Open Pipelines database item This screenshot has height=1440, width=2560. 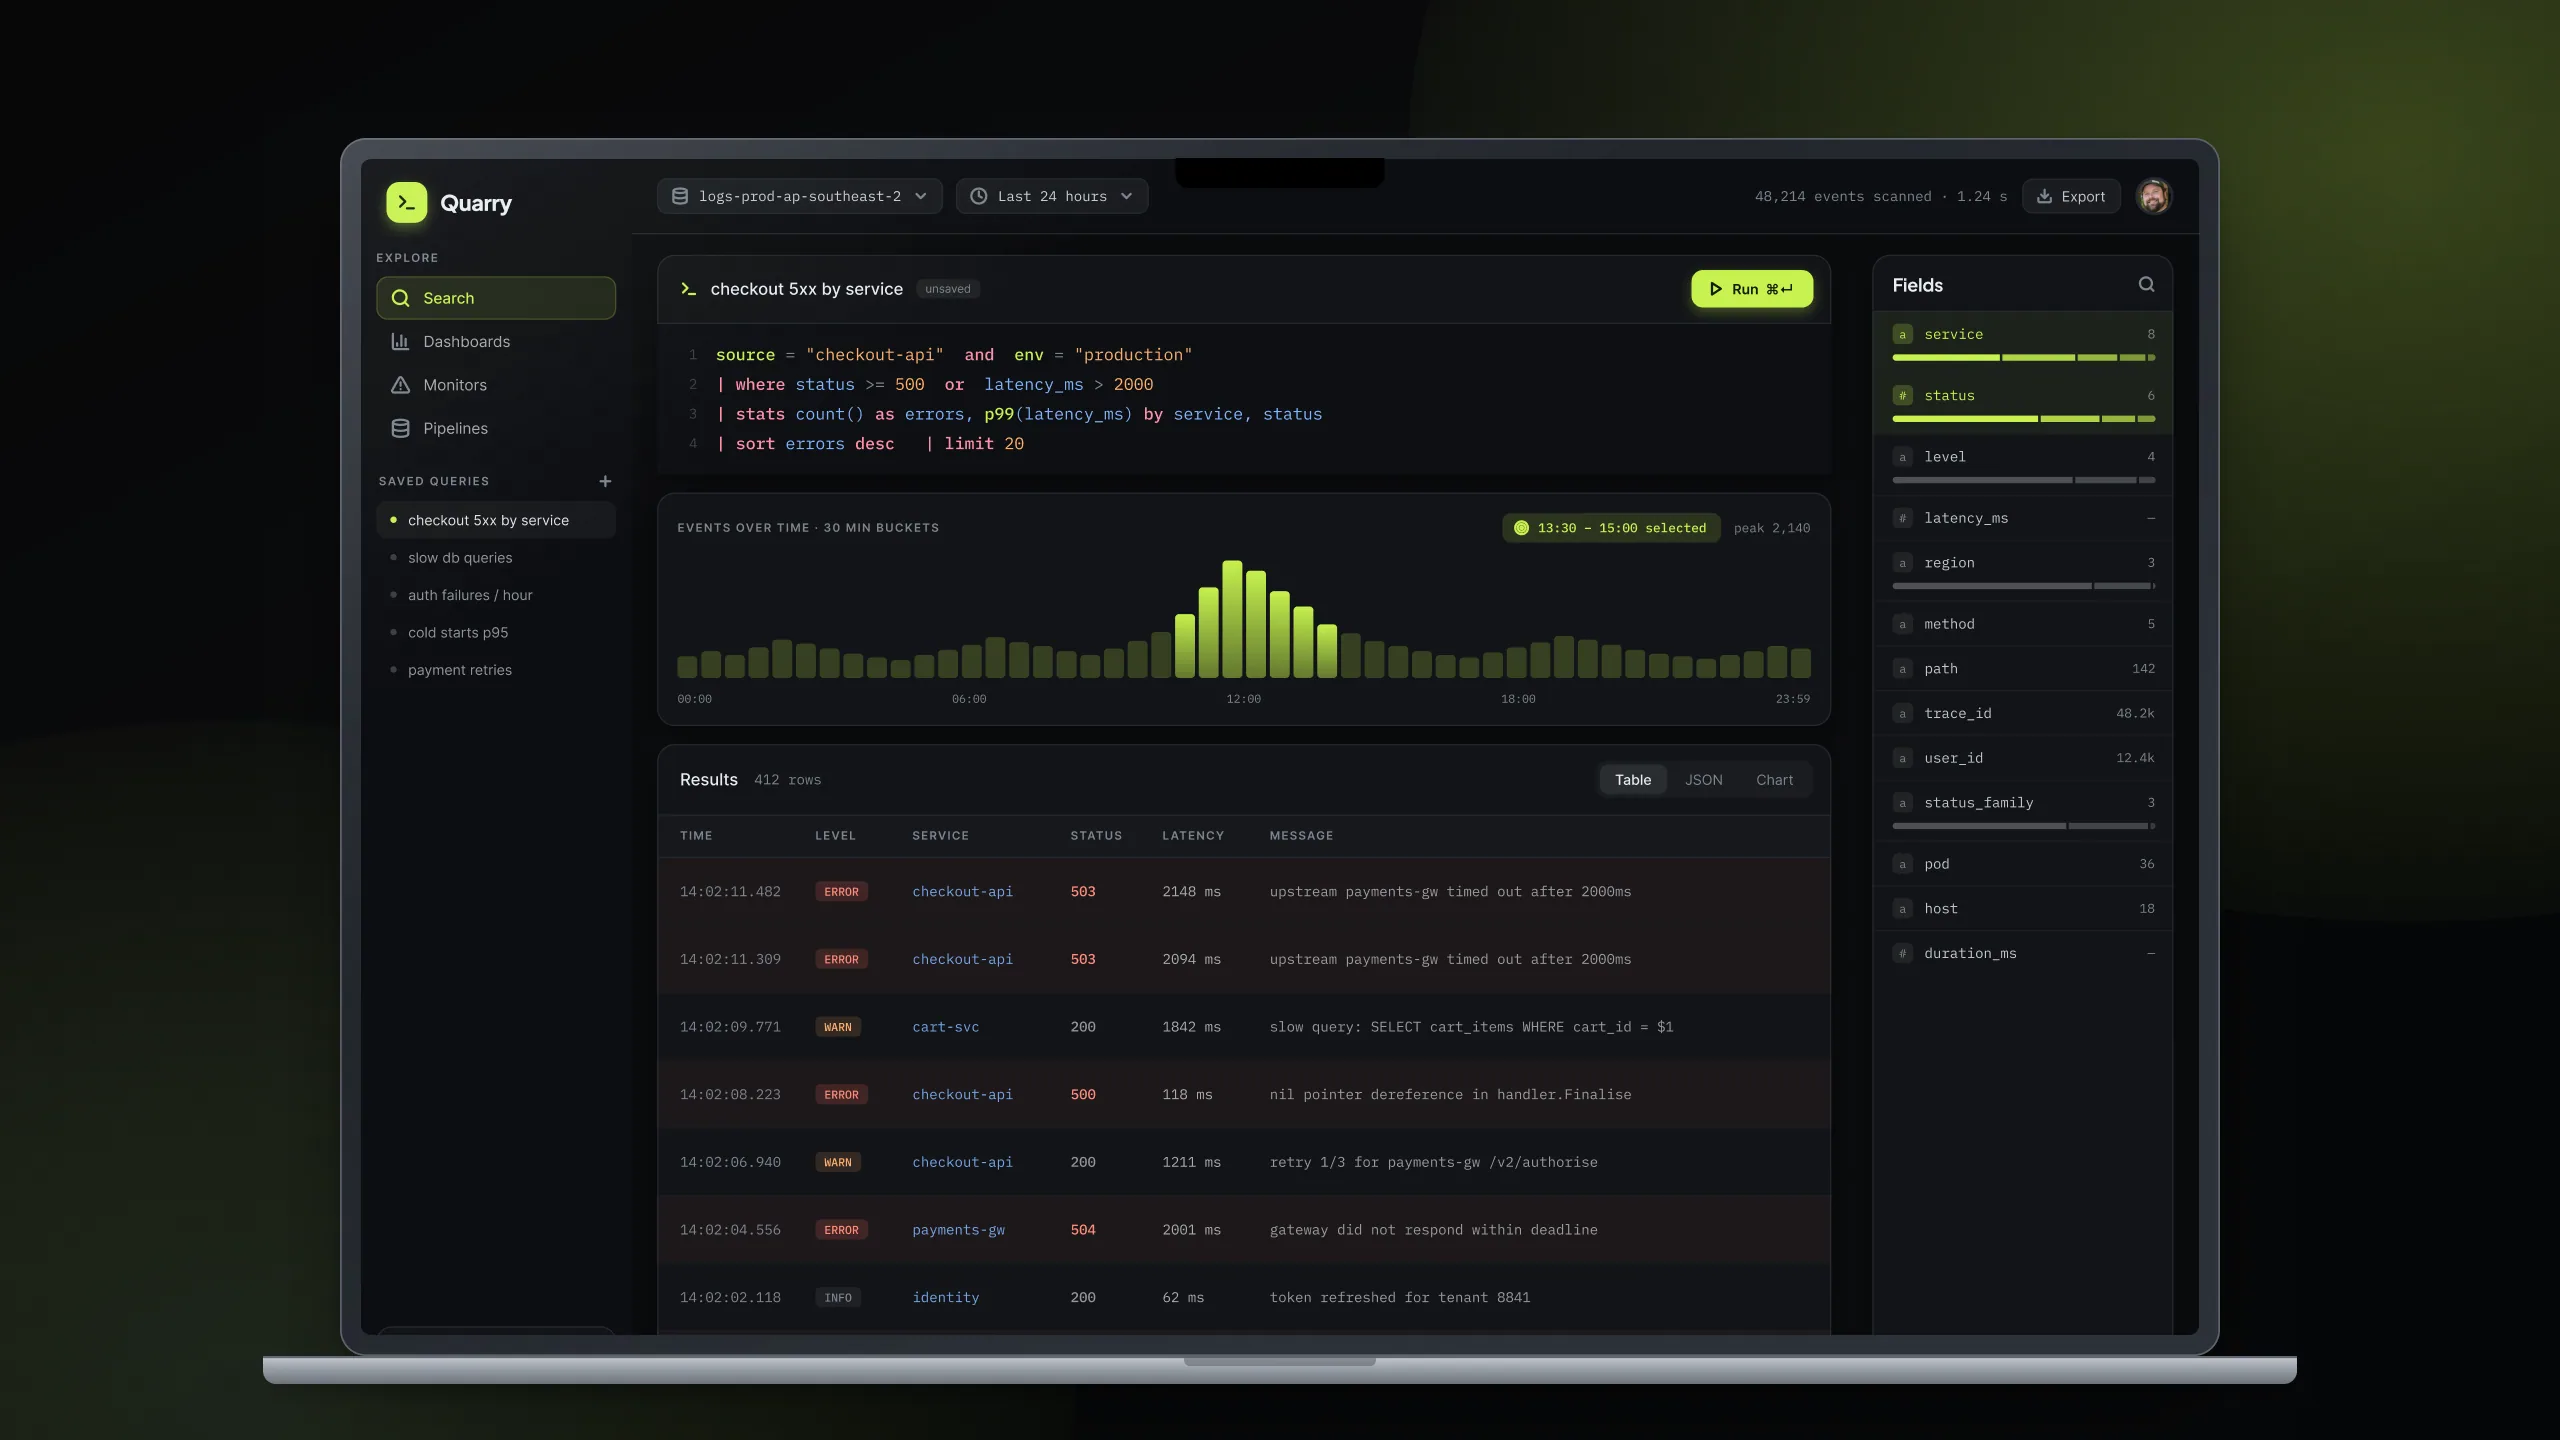point(496,428)
